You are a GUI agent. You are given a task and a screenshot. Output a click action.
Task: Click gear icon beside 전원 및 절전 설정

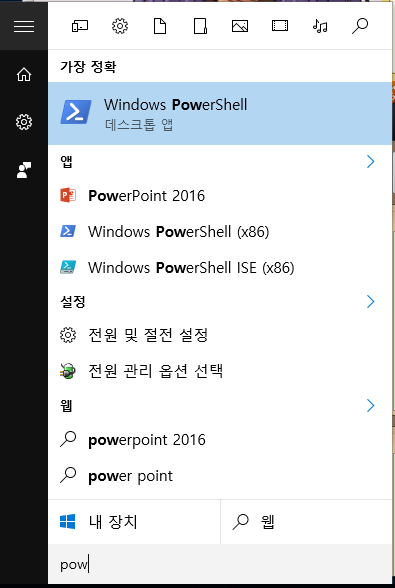(68, 335)
